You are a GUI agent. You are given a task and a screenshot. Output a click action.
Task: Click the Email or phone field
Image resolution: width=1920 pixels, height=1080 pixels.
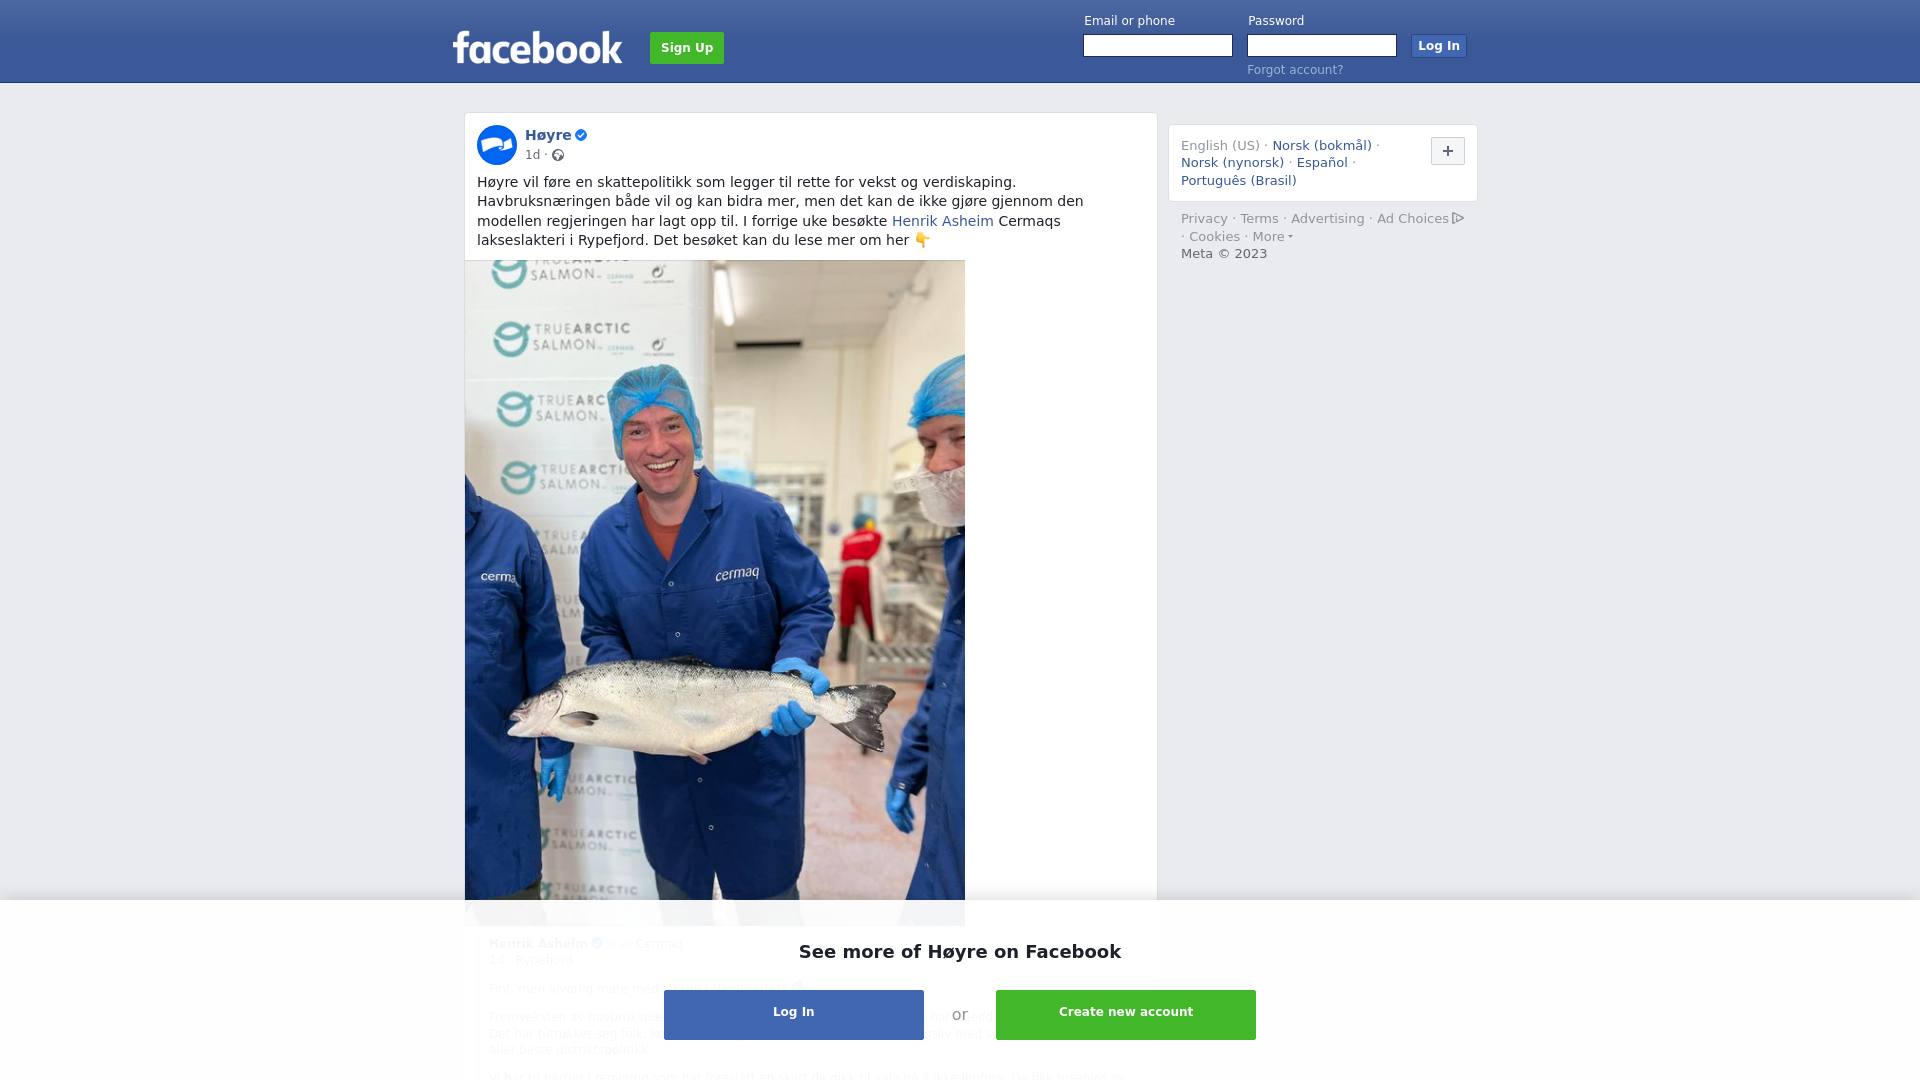[1158, 46]
